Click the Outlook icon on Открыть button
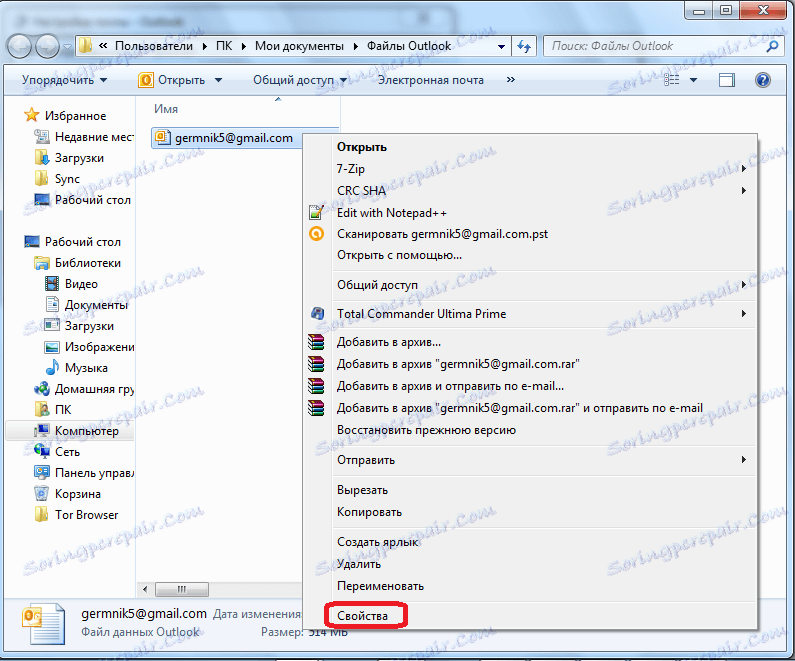Screen dimensions: 795x661 (x=146, y=80)
